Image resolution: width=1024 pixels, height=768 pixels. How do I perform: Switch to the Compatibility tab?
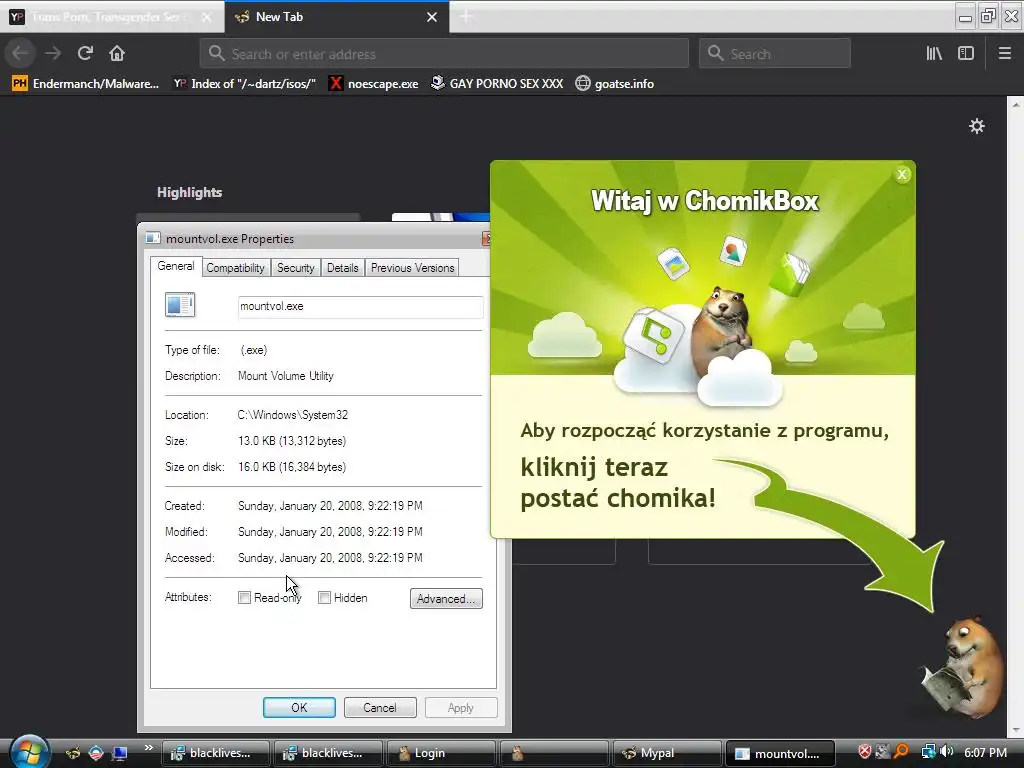tap(235, 268)
